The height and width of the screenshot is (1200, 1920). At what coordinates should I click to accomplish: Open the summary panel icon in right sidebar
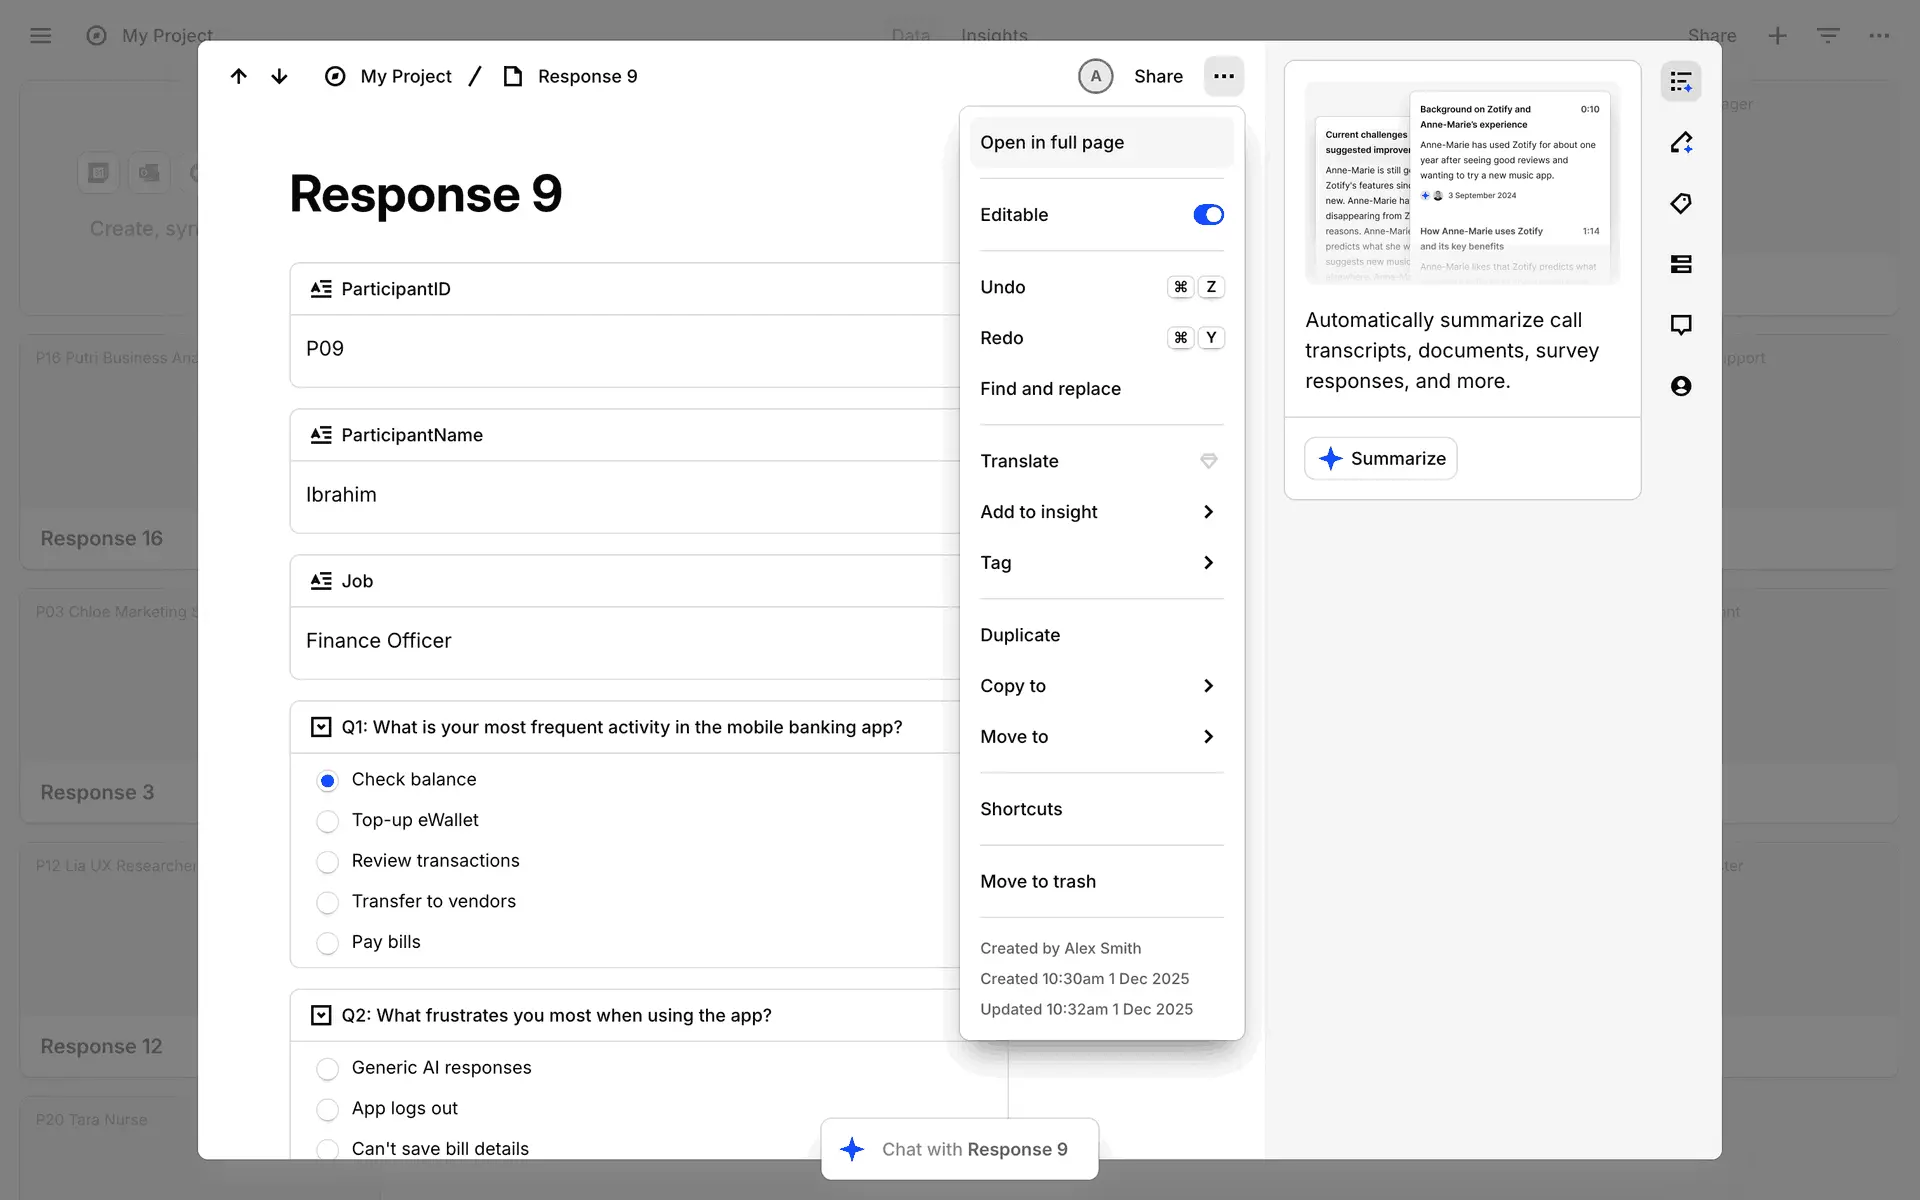tap(1681, 82)
